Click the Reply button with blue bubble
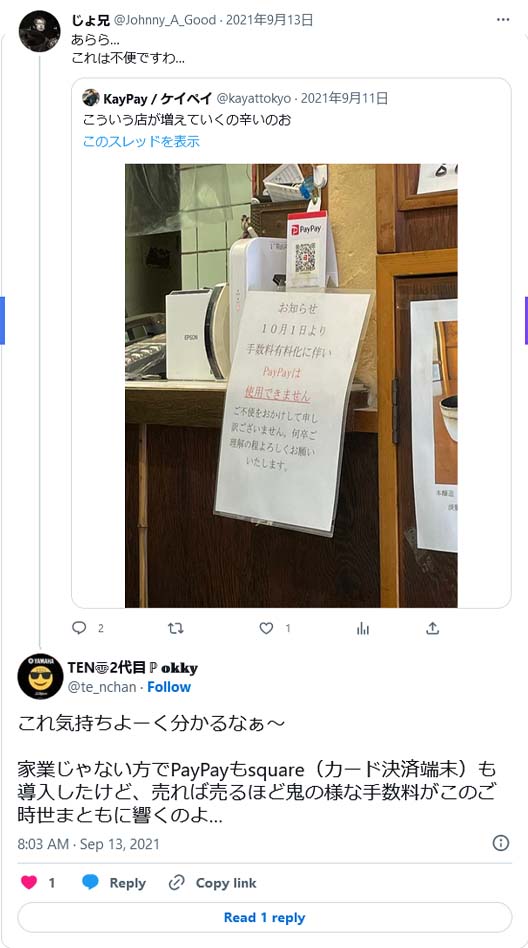The image size is (528, 948). (x=114, y=883)
